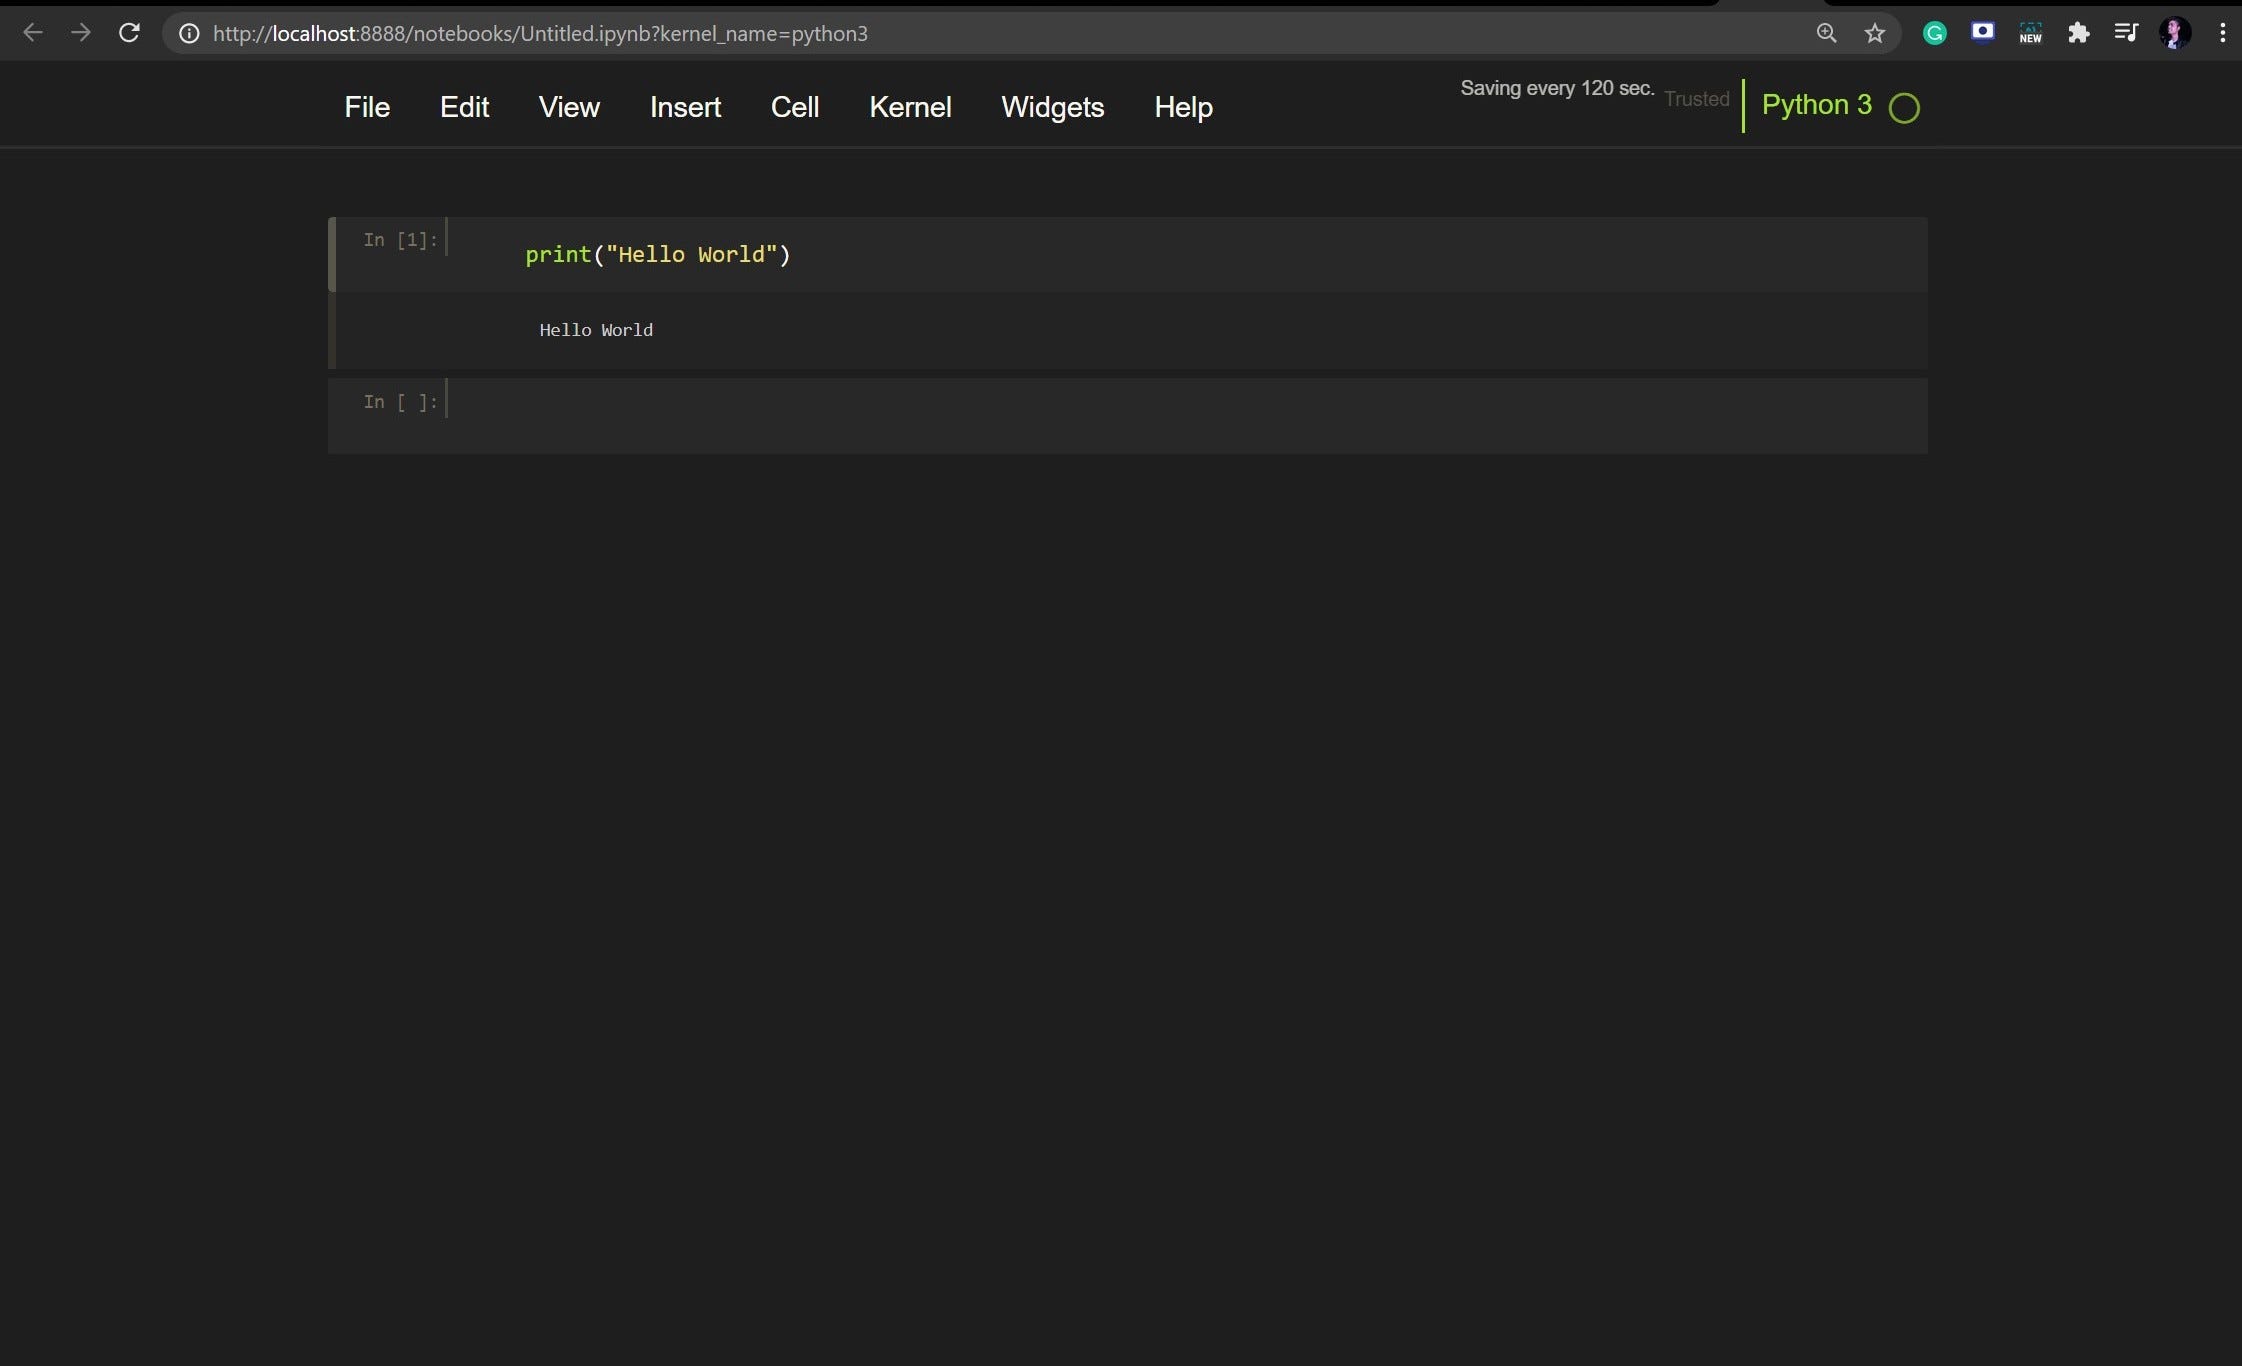
Task: Click the browser back arrow
Action: point(33,32)
